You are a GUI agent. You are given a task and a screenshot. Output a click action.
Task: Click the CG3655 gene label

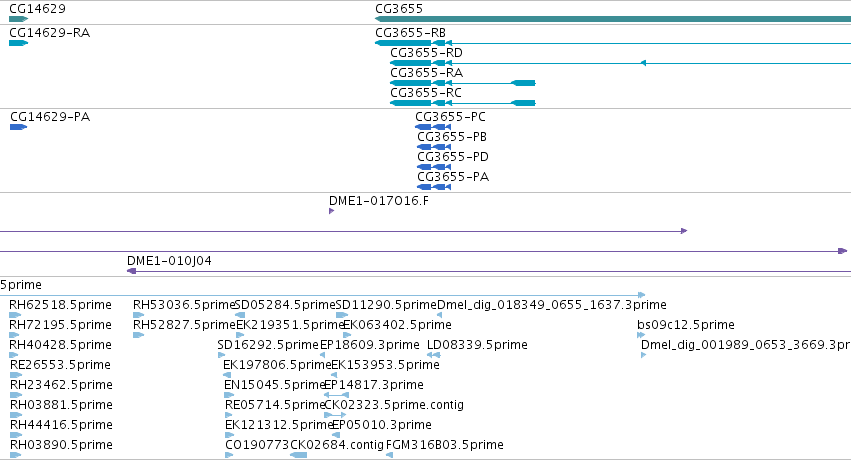399,9
